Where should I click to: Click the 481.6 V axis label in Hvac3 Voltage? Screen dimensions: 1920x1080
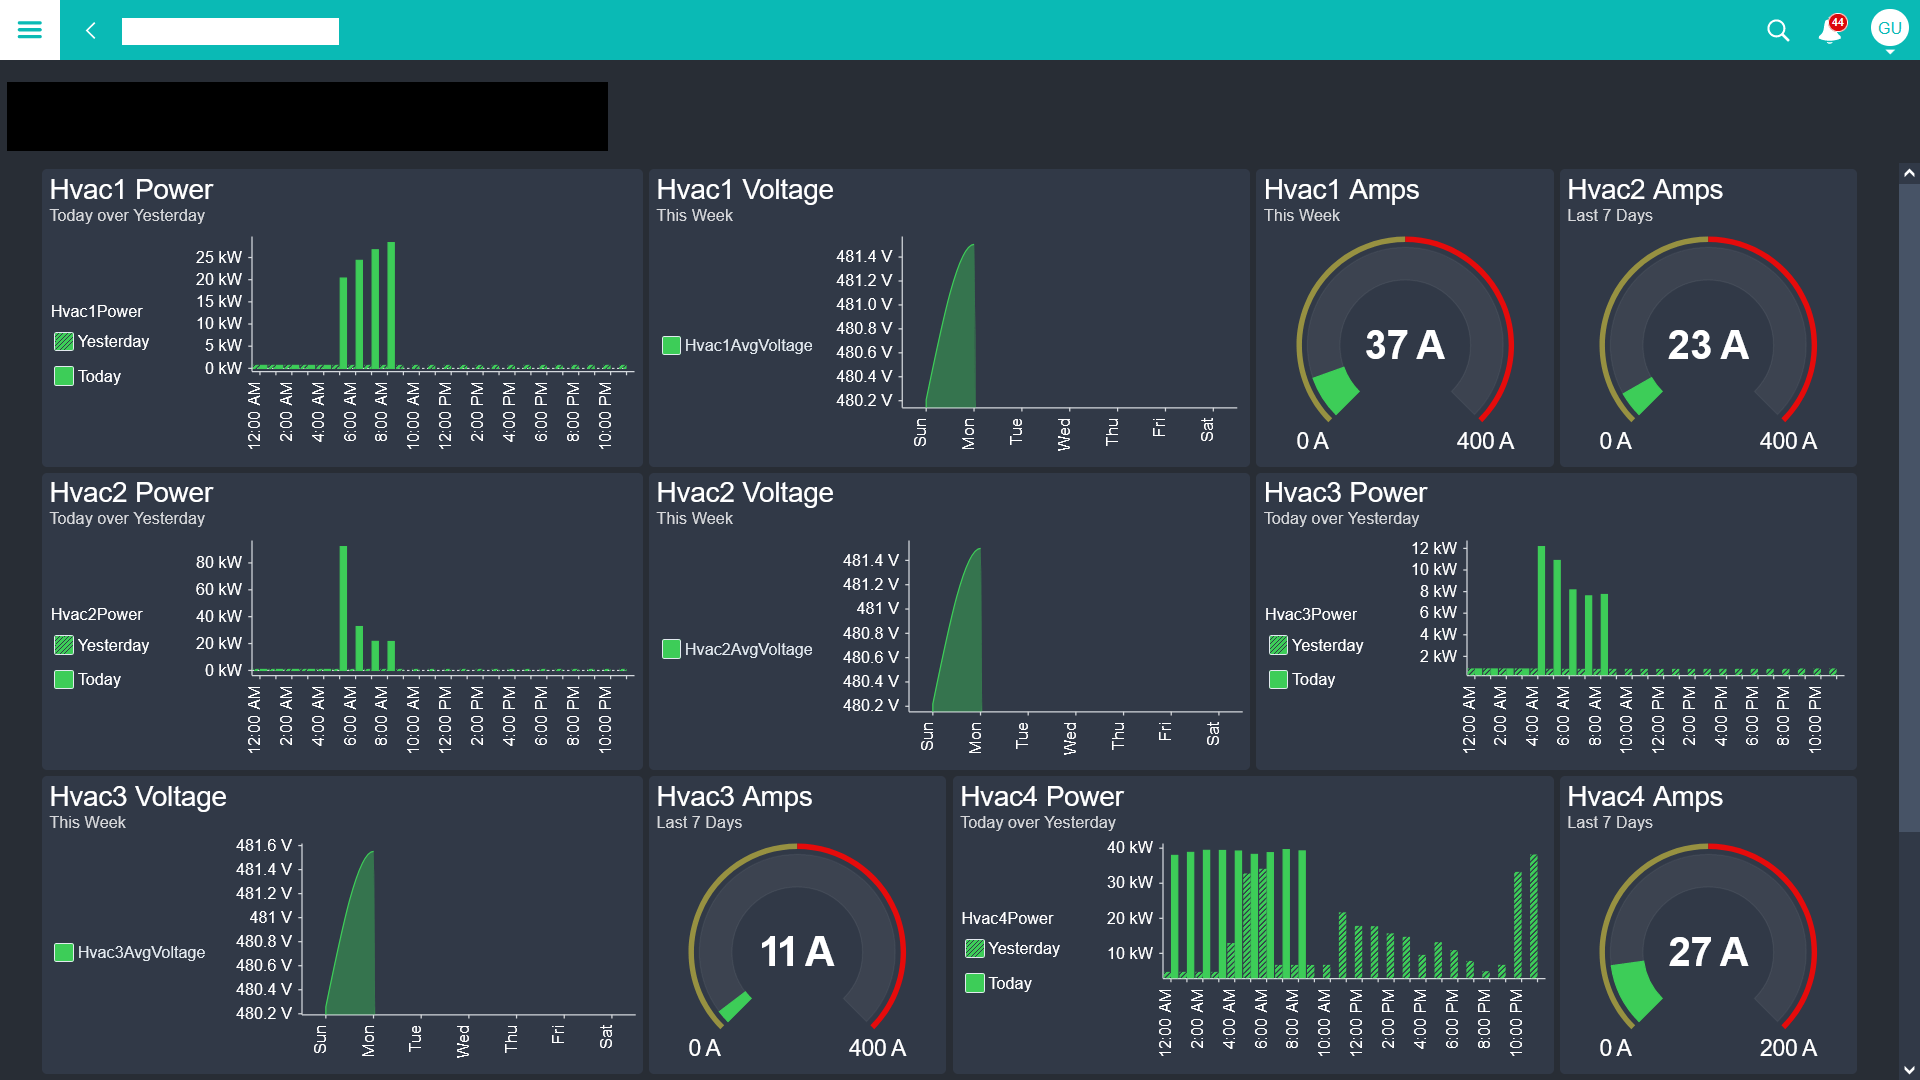[264, 846]
